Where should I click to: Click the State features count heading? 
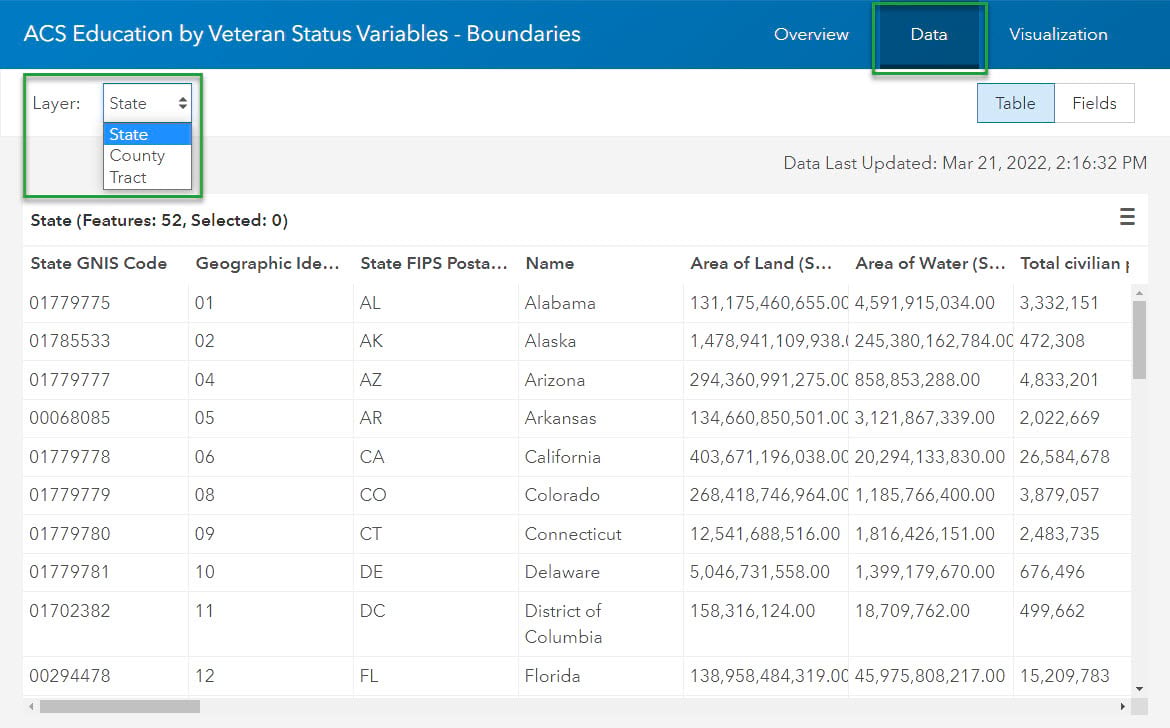point(159,220)
